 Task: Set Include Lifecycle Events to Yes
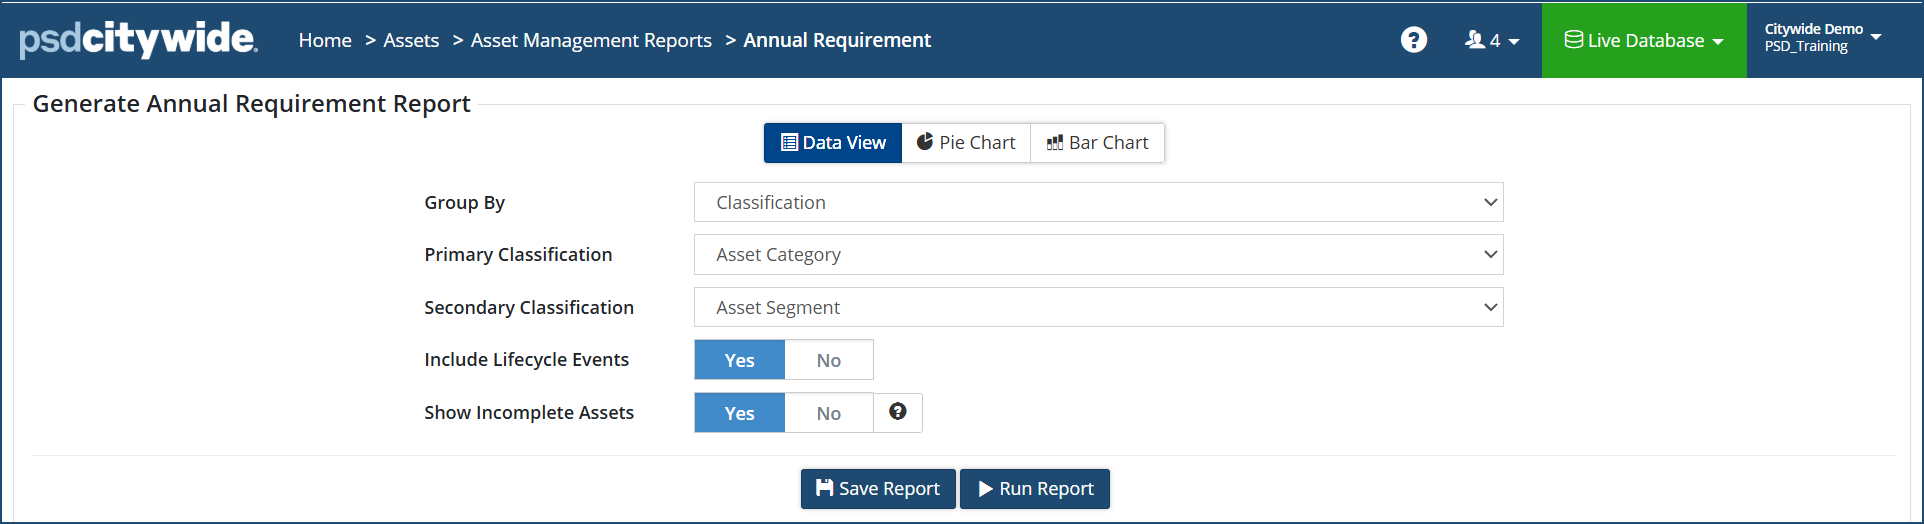pos(740,360)
